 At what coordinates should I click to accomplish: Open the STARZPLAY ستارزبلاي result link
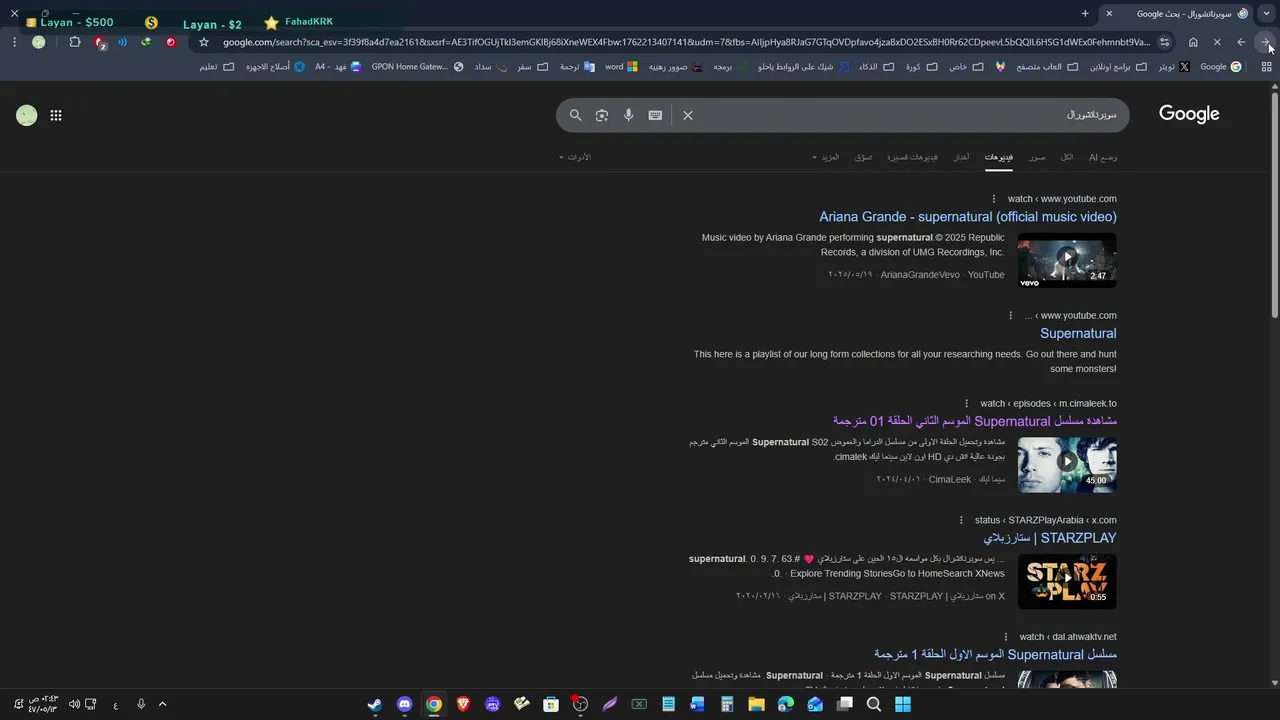coord(1050,538)
